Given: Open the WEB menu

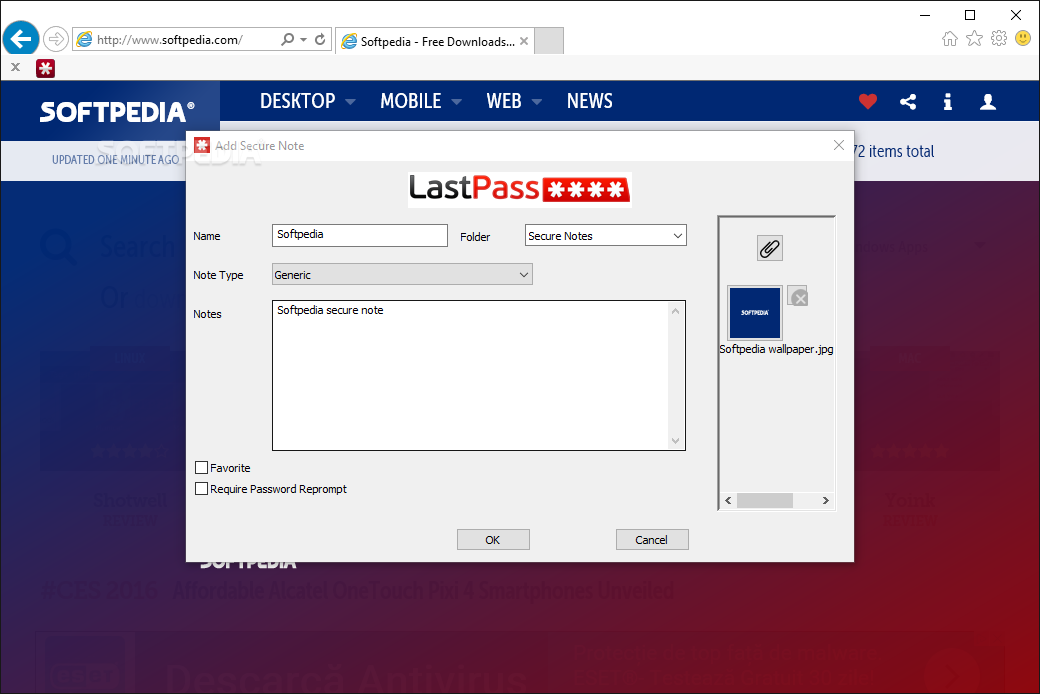Looking at the screenshot, I should pos(514,101).
